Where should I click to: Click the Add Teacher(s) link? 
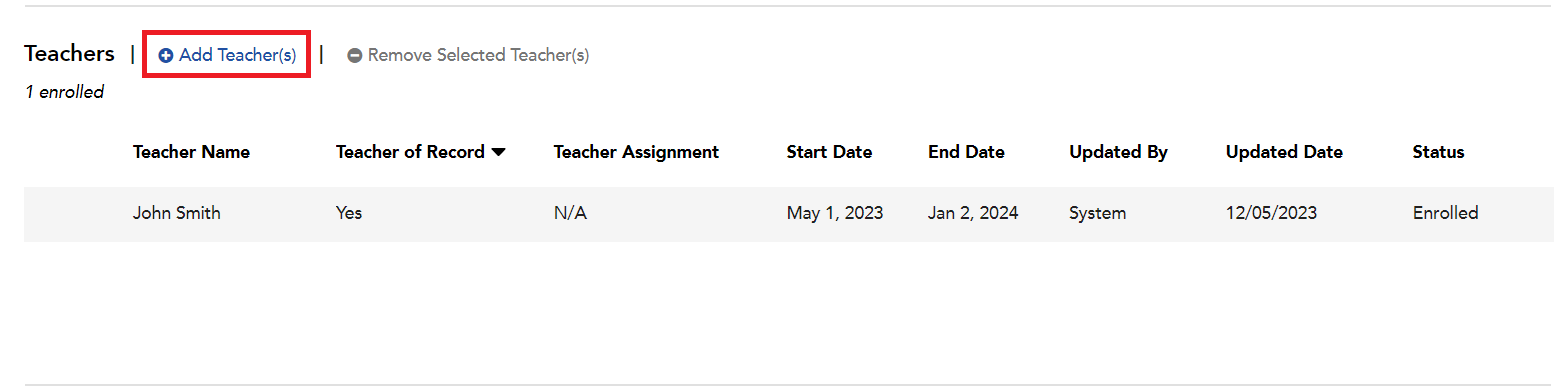point(227,55)
